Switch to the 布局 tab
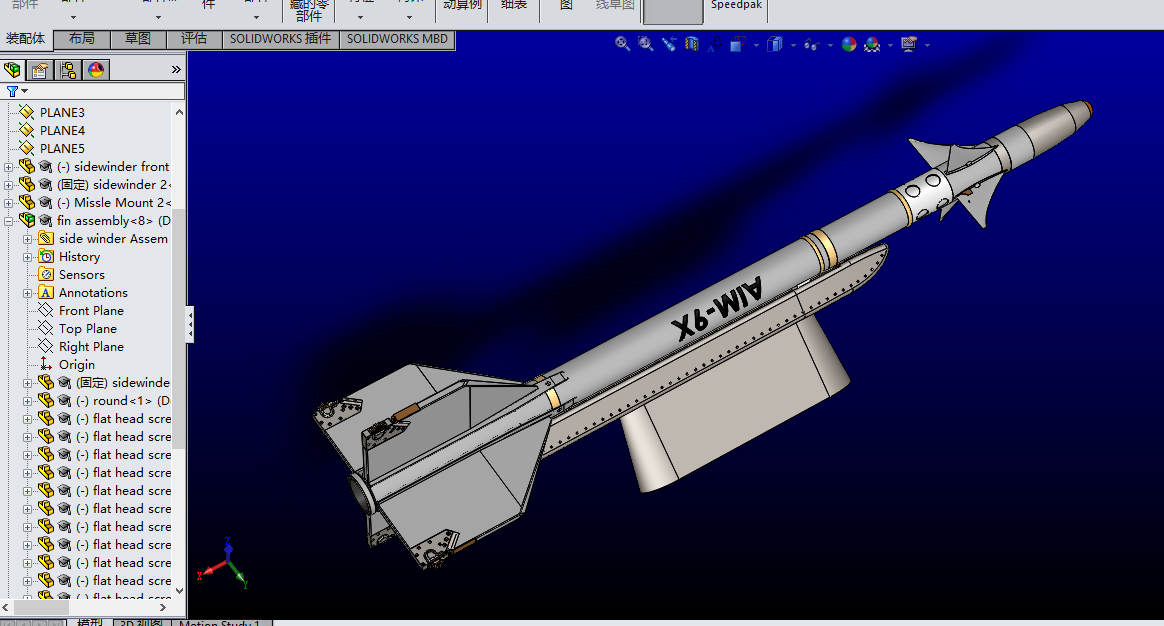Screen dimensions: 1164x626 [82, 39]
